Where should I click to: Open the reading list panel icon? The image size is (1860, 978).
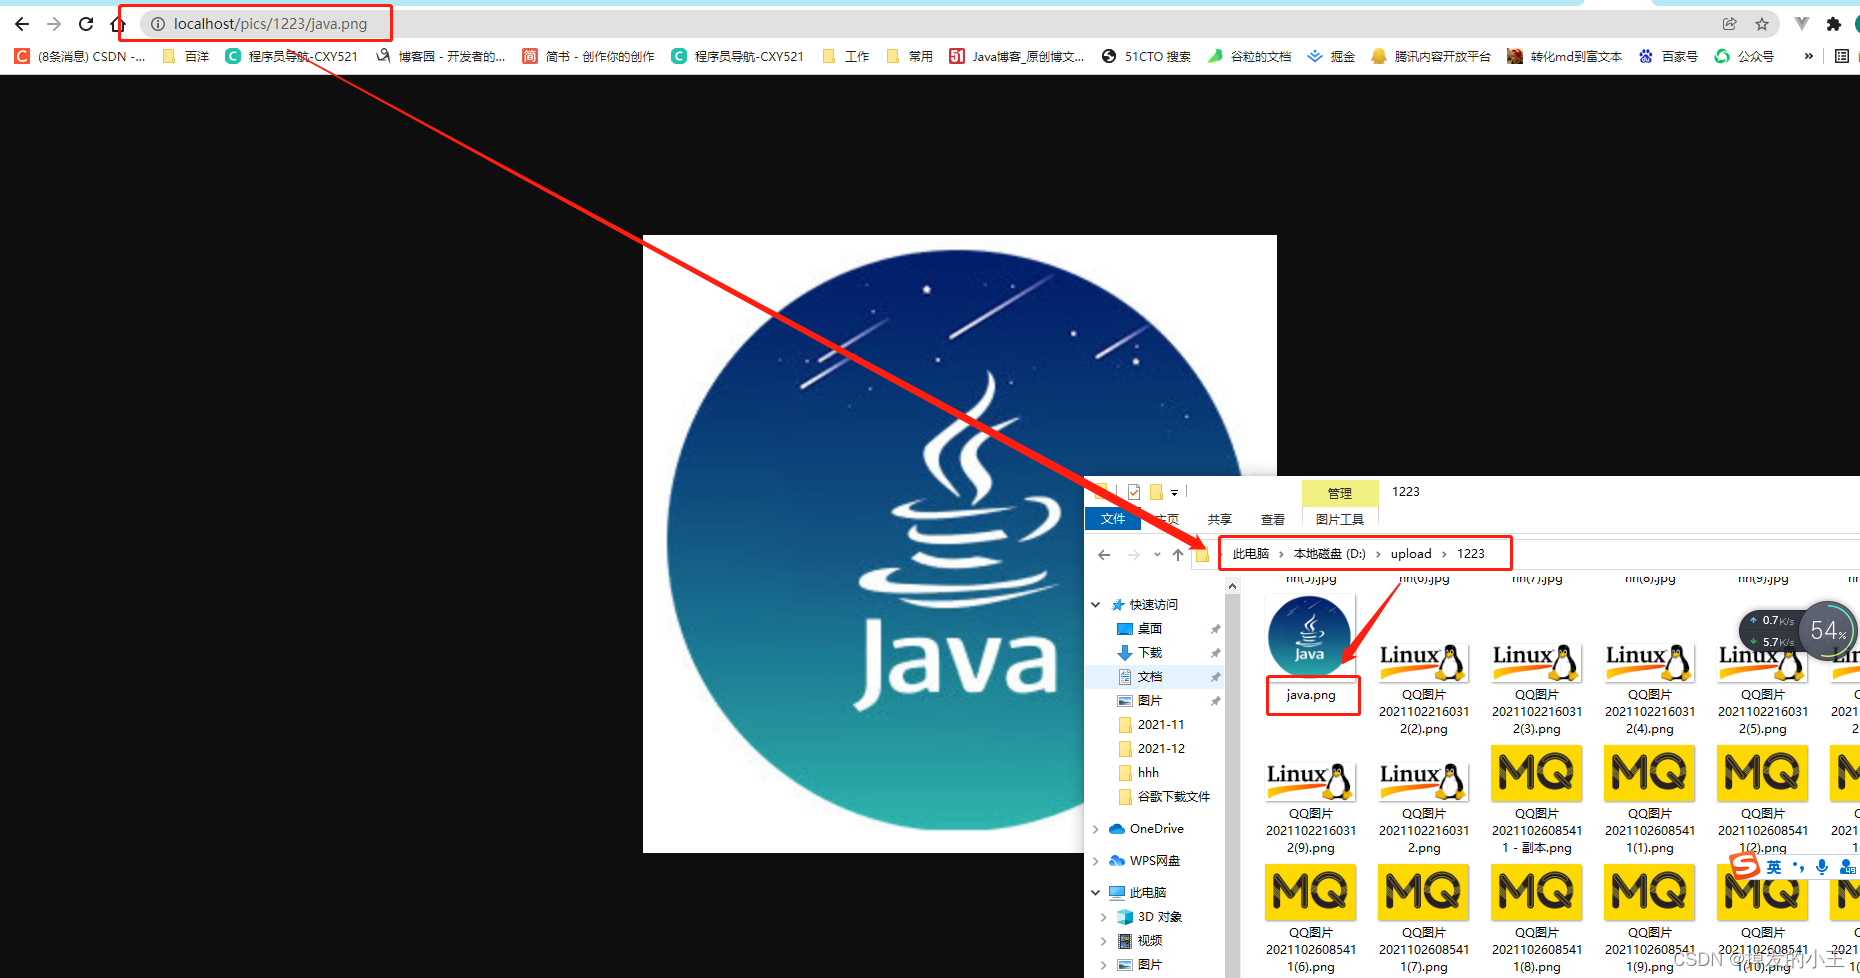pyautogui.click(x=1842, y=56)
